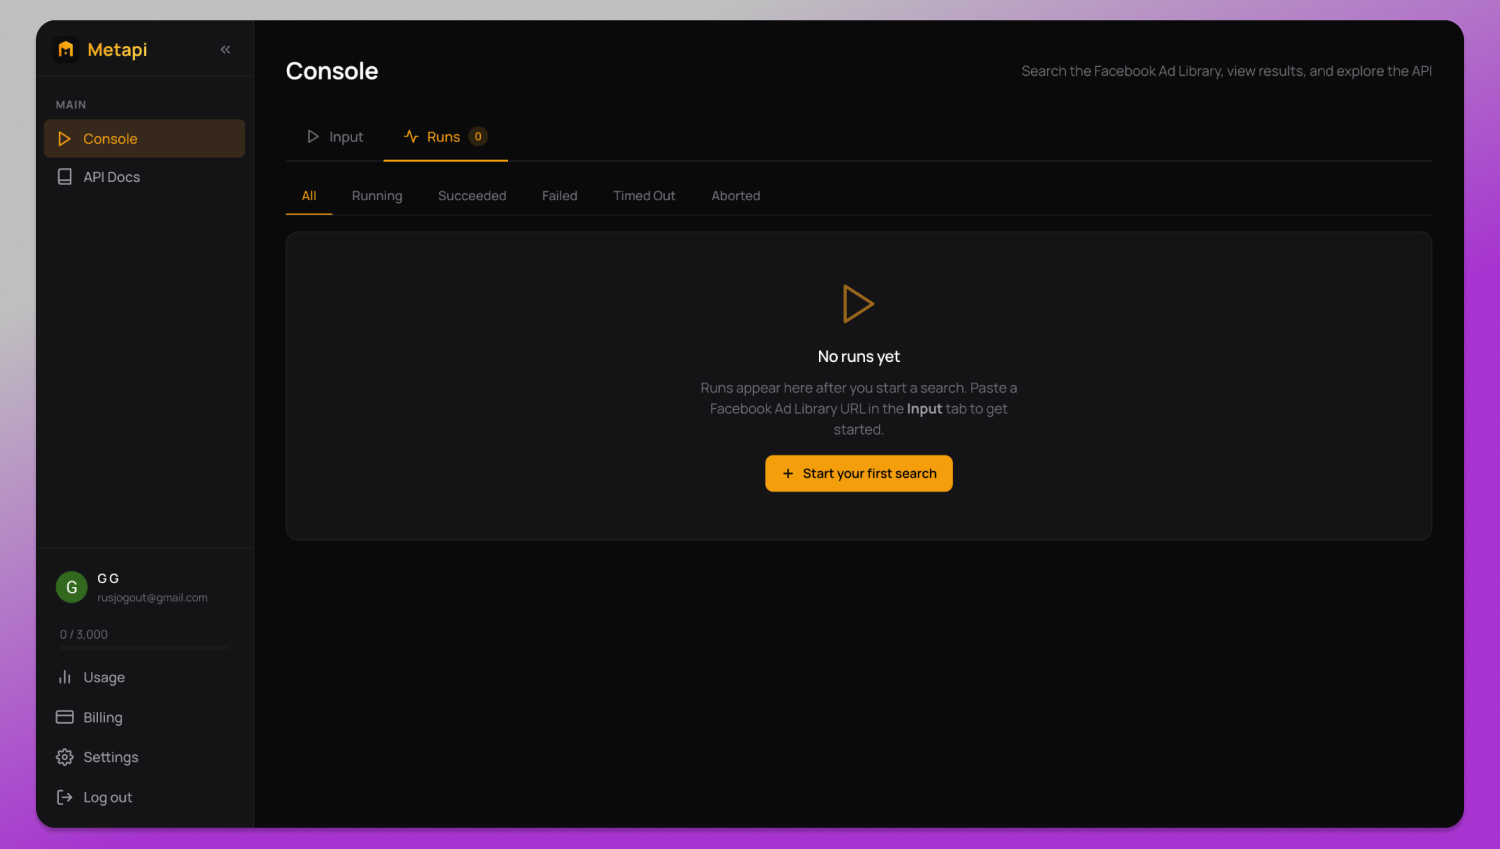Click the large play icon above No runs yet
Image resolution: width=1500 pixels, height=849 pixels.
coord(858,304)
